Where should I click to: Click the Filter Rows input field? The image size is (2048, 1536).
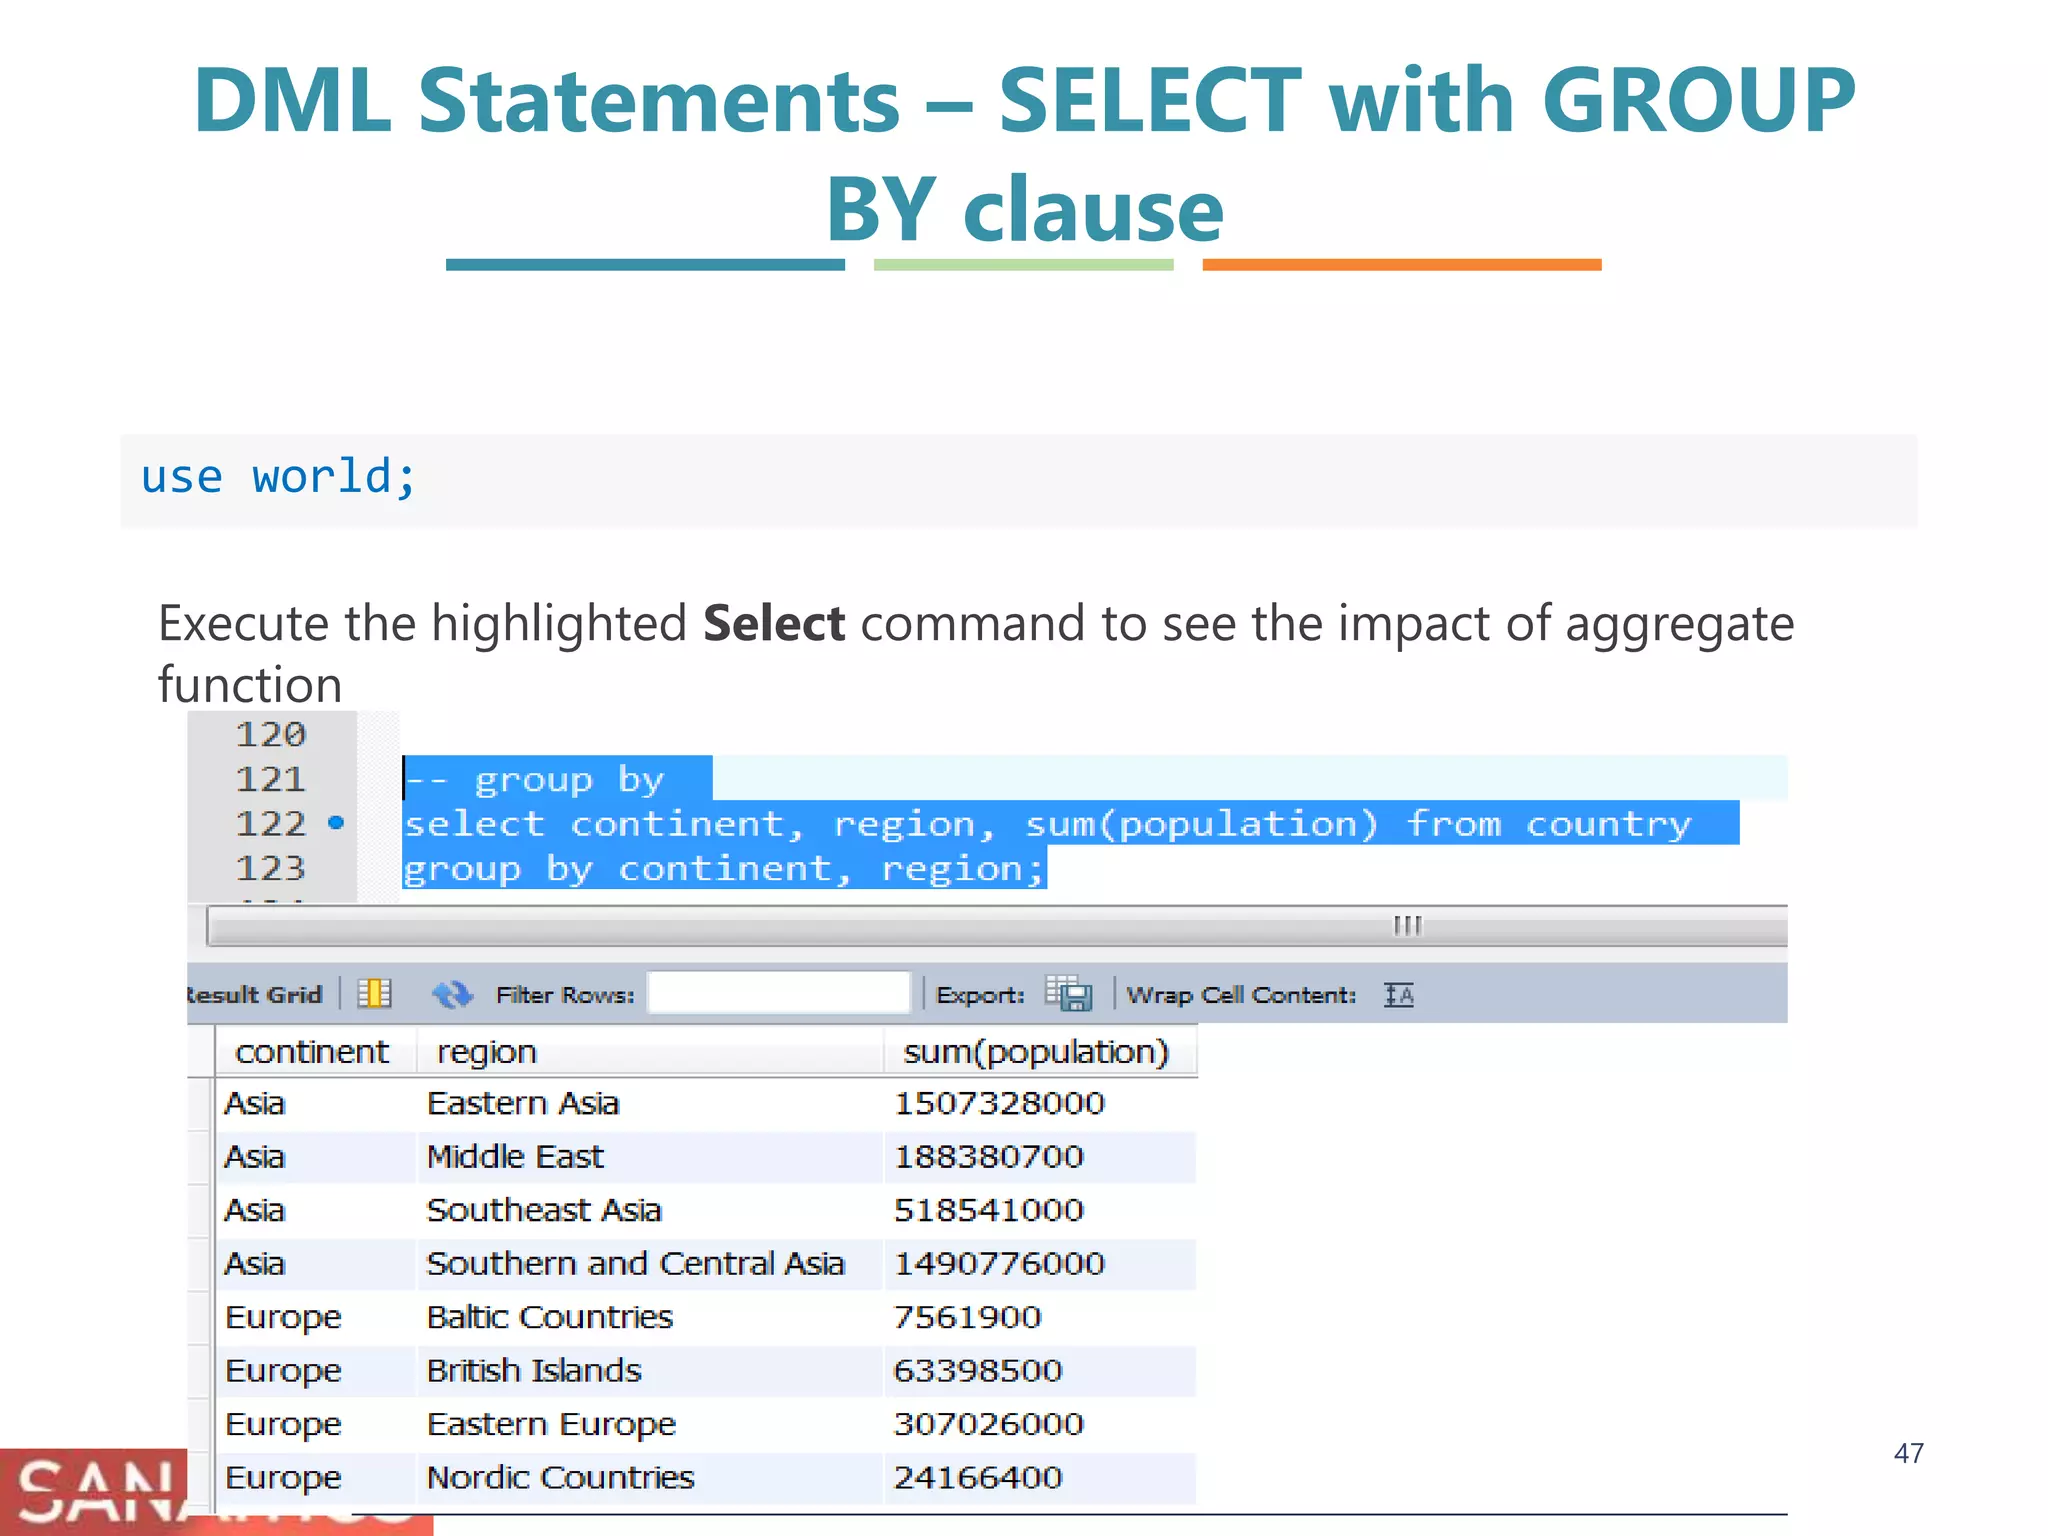coord(778,993)
